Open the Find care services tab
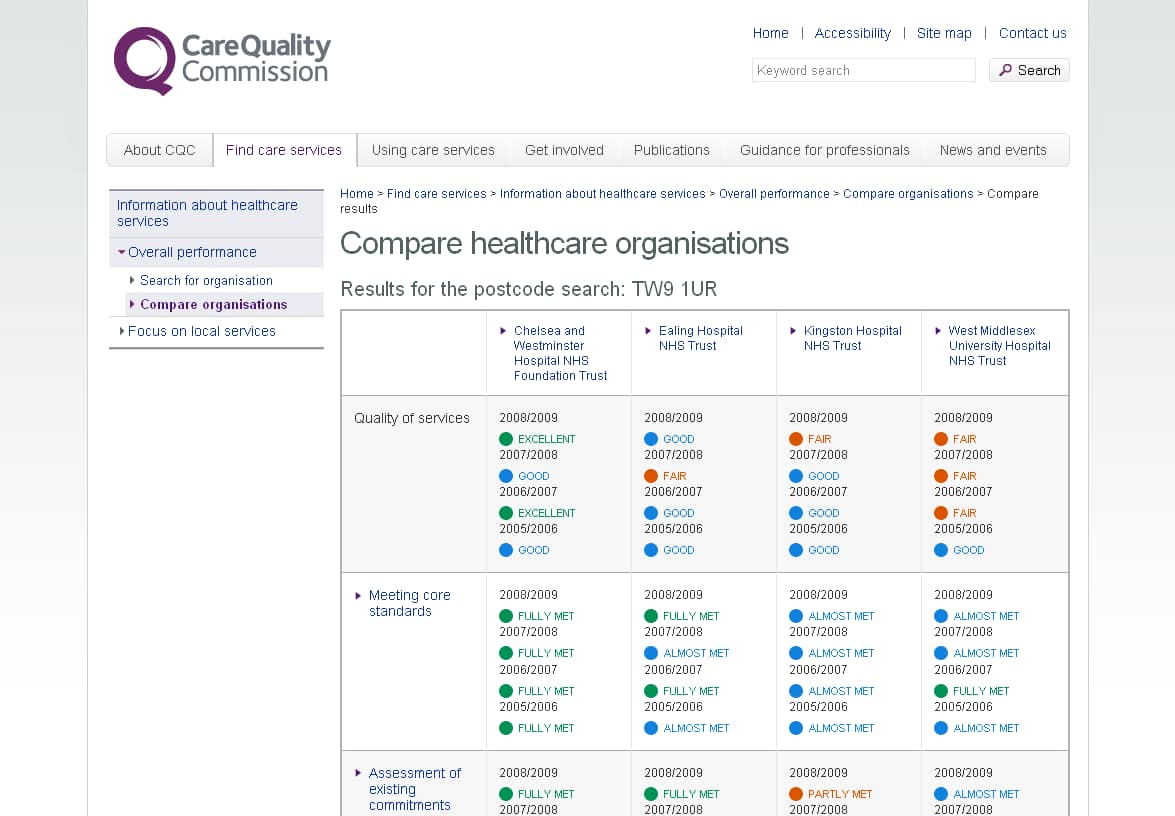The image size is (1175, 816). point(284,150)
